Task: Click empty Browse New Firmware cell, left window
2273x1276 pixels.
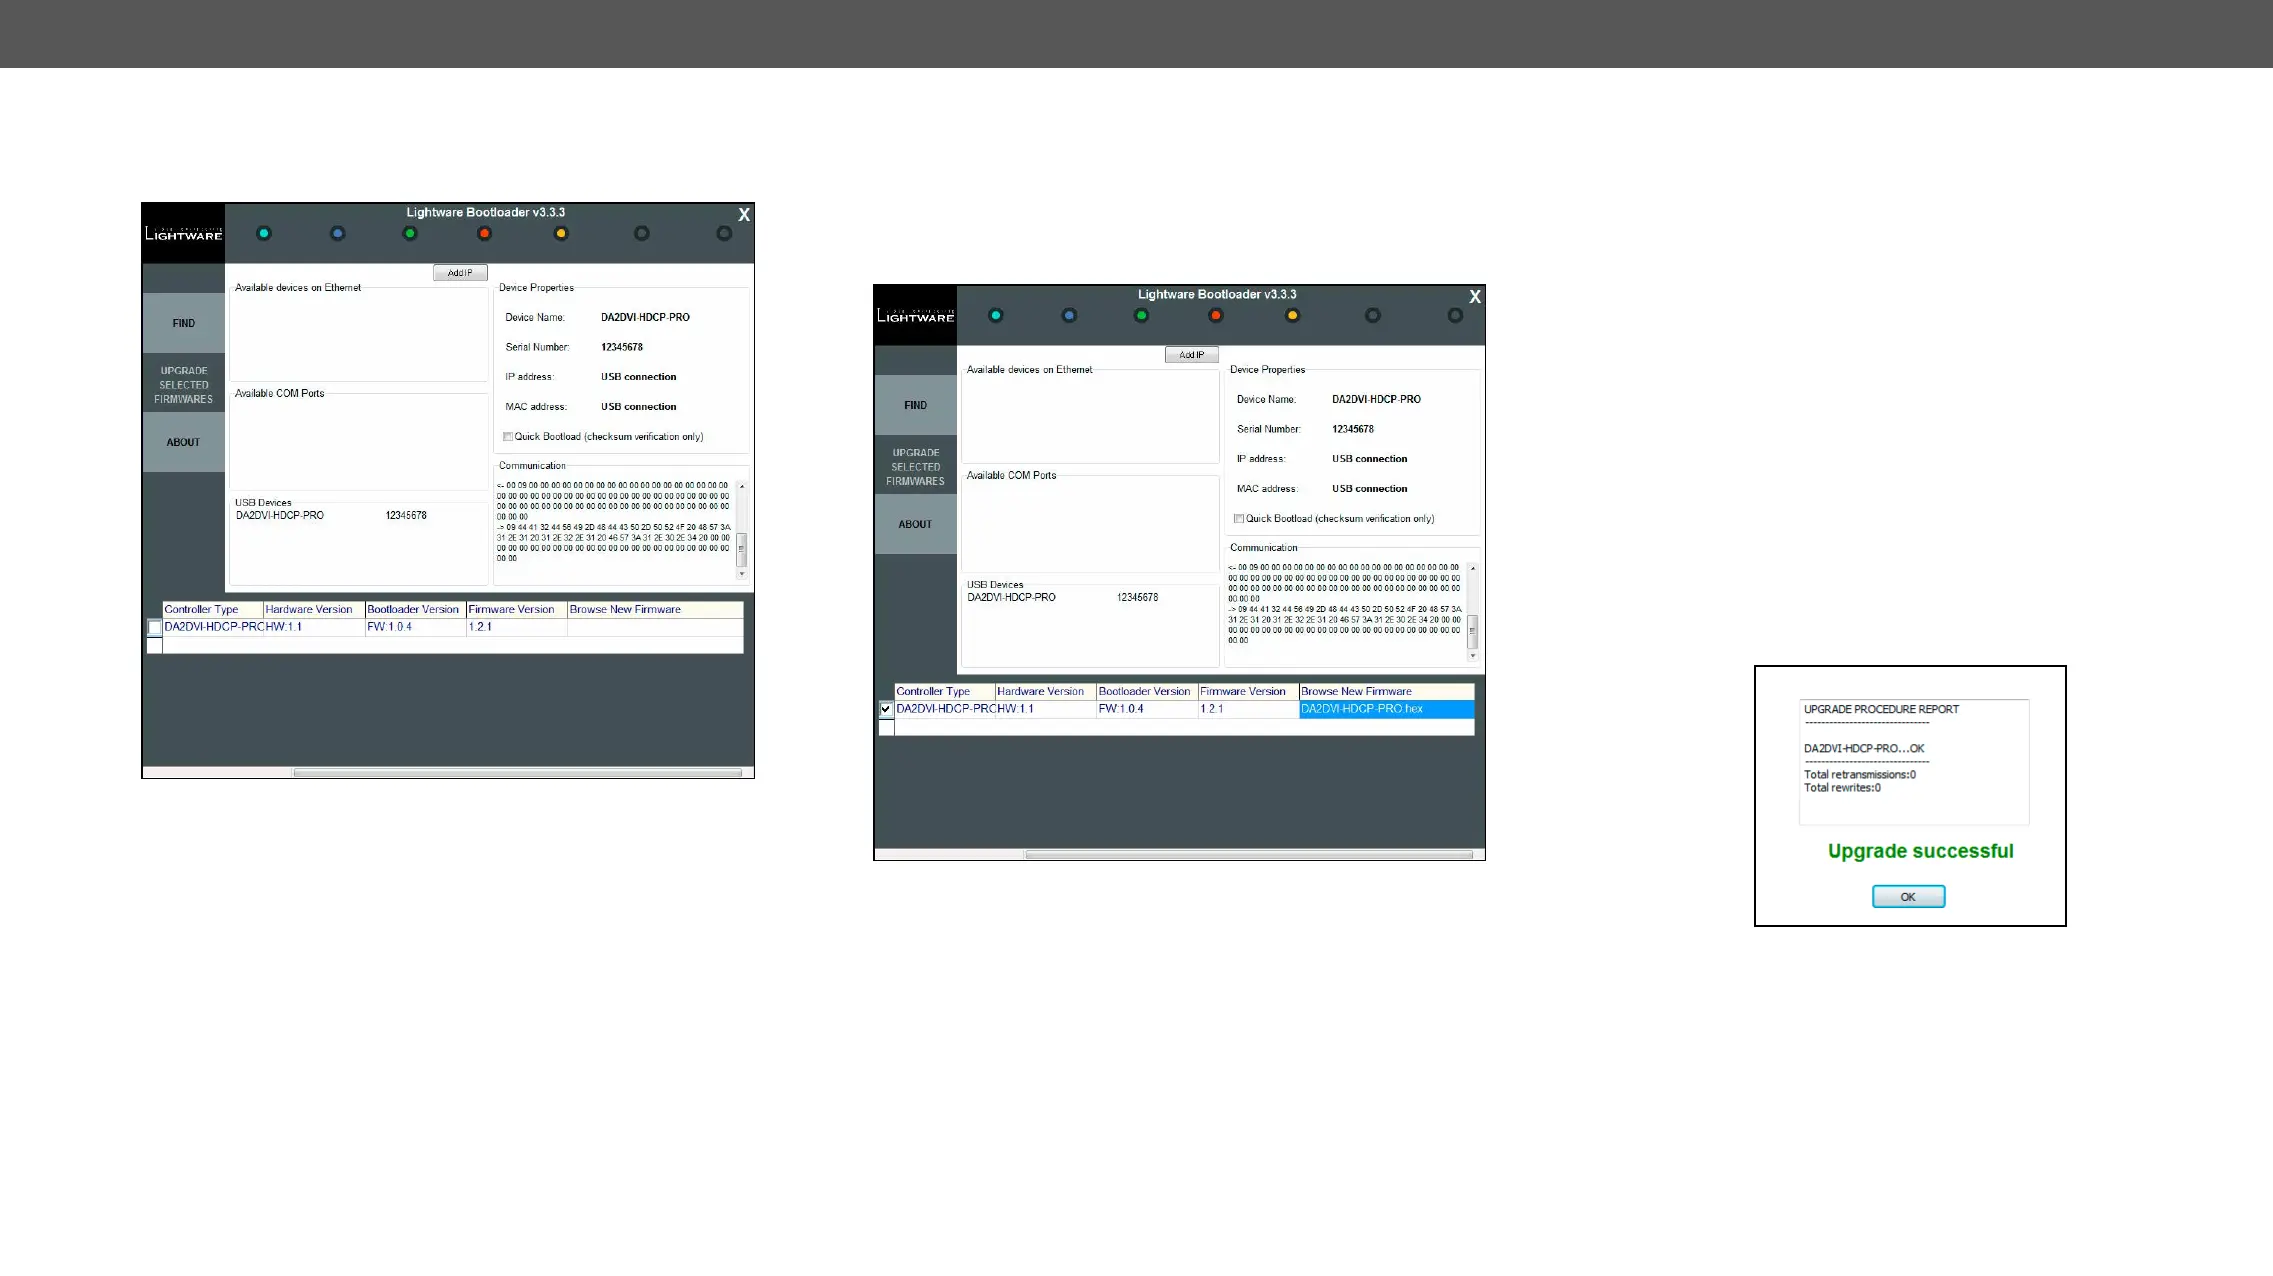Action: pyautogui.click(x=655, y=628)
